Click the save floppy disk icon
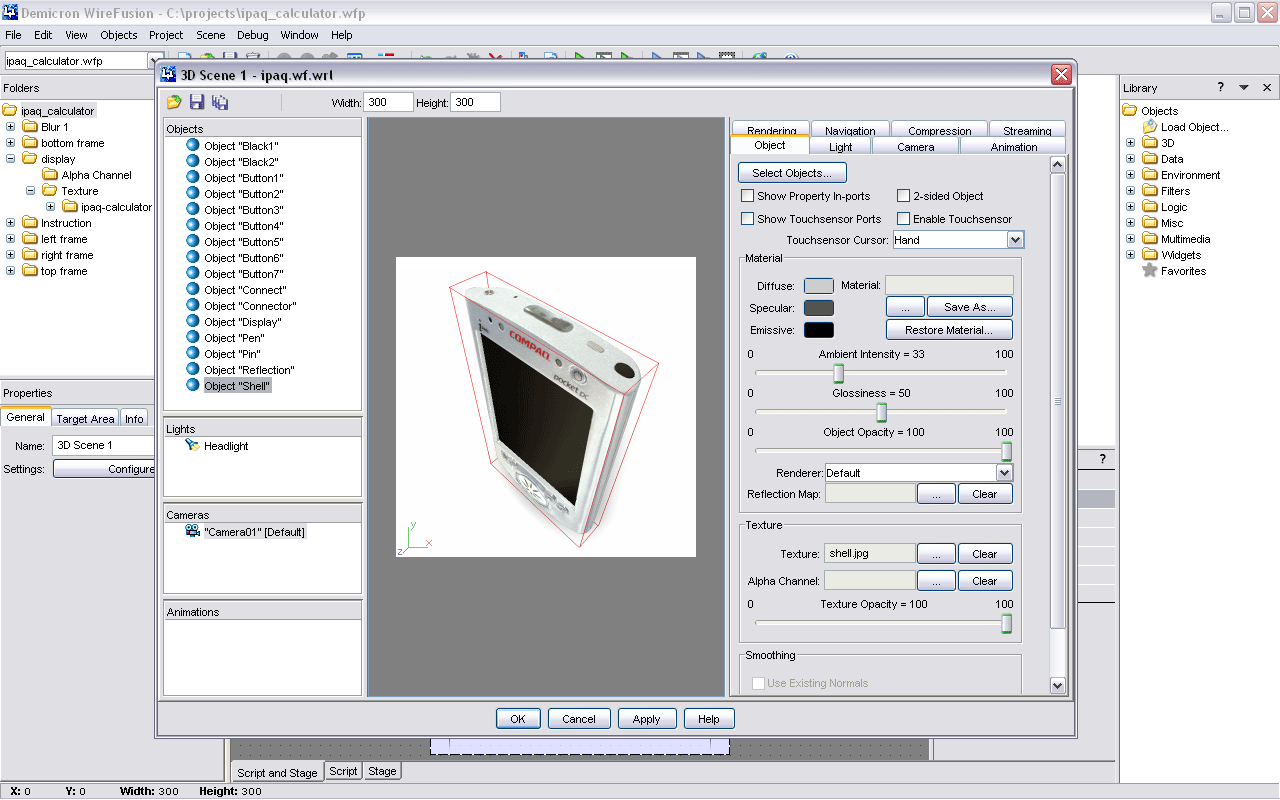 coord(197,102)
